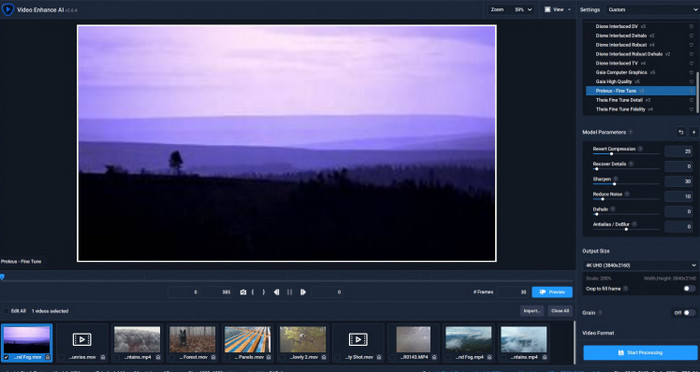Open help for Model Parameters
Screen dimensions: 700x372
630,132
